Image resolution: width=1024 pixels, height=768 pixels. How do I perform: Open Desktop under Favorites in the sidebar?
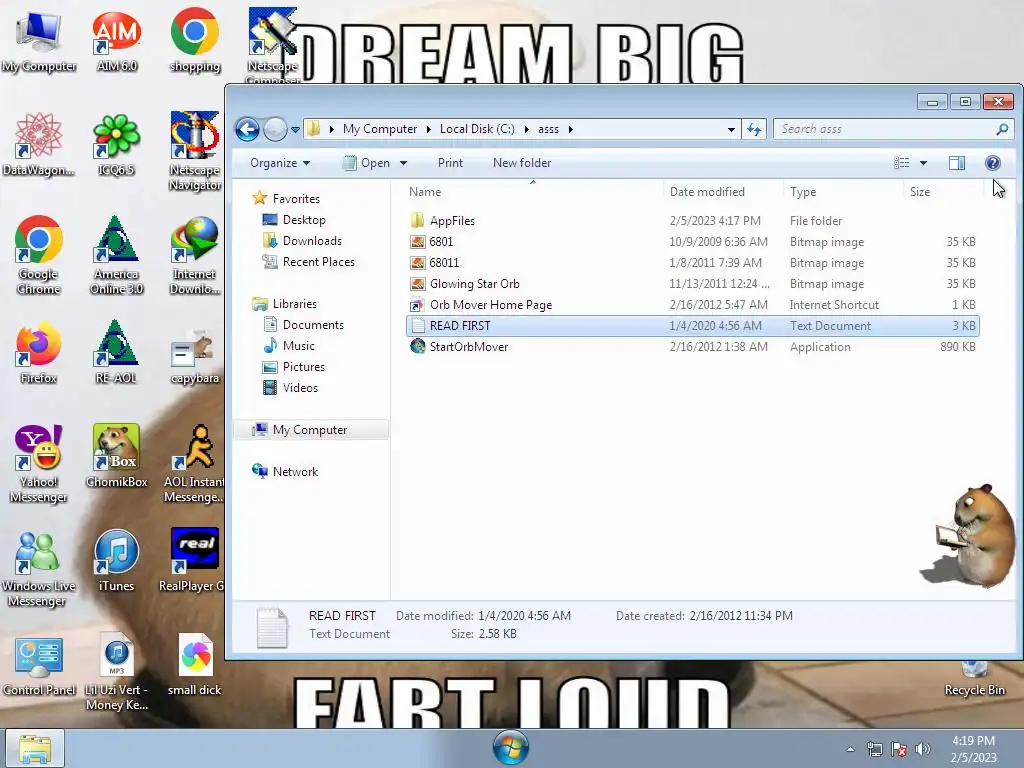click(x=294, y=220)
